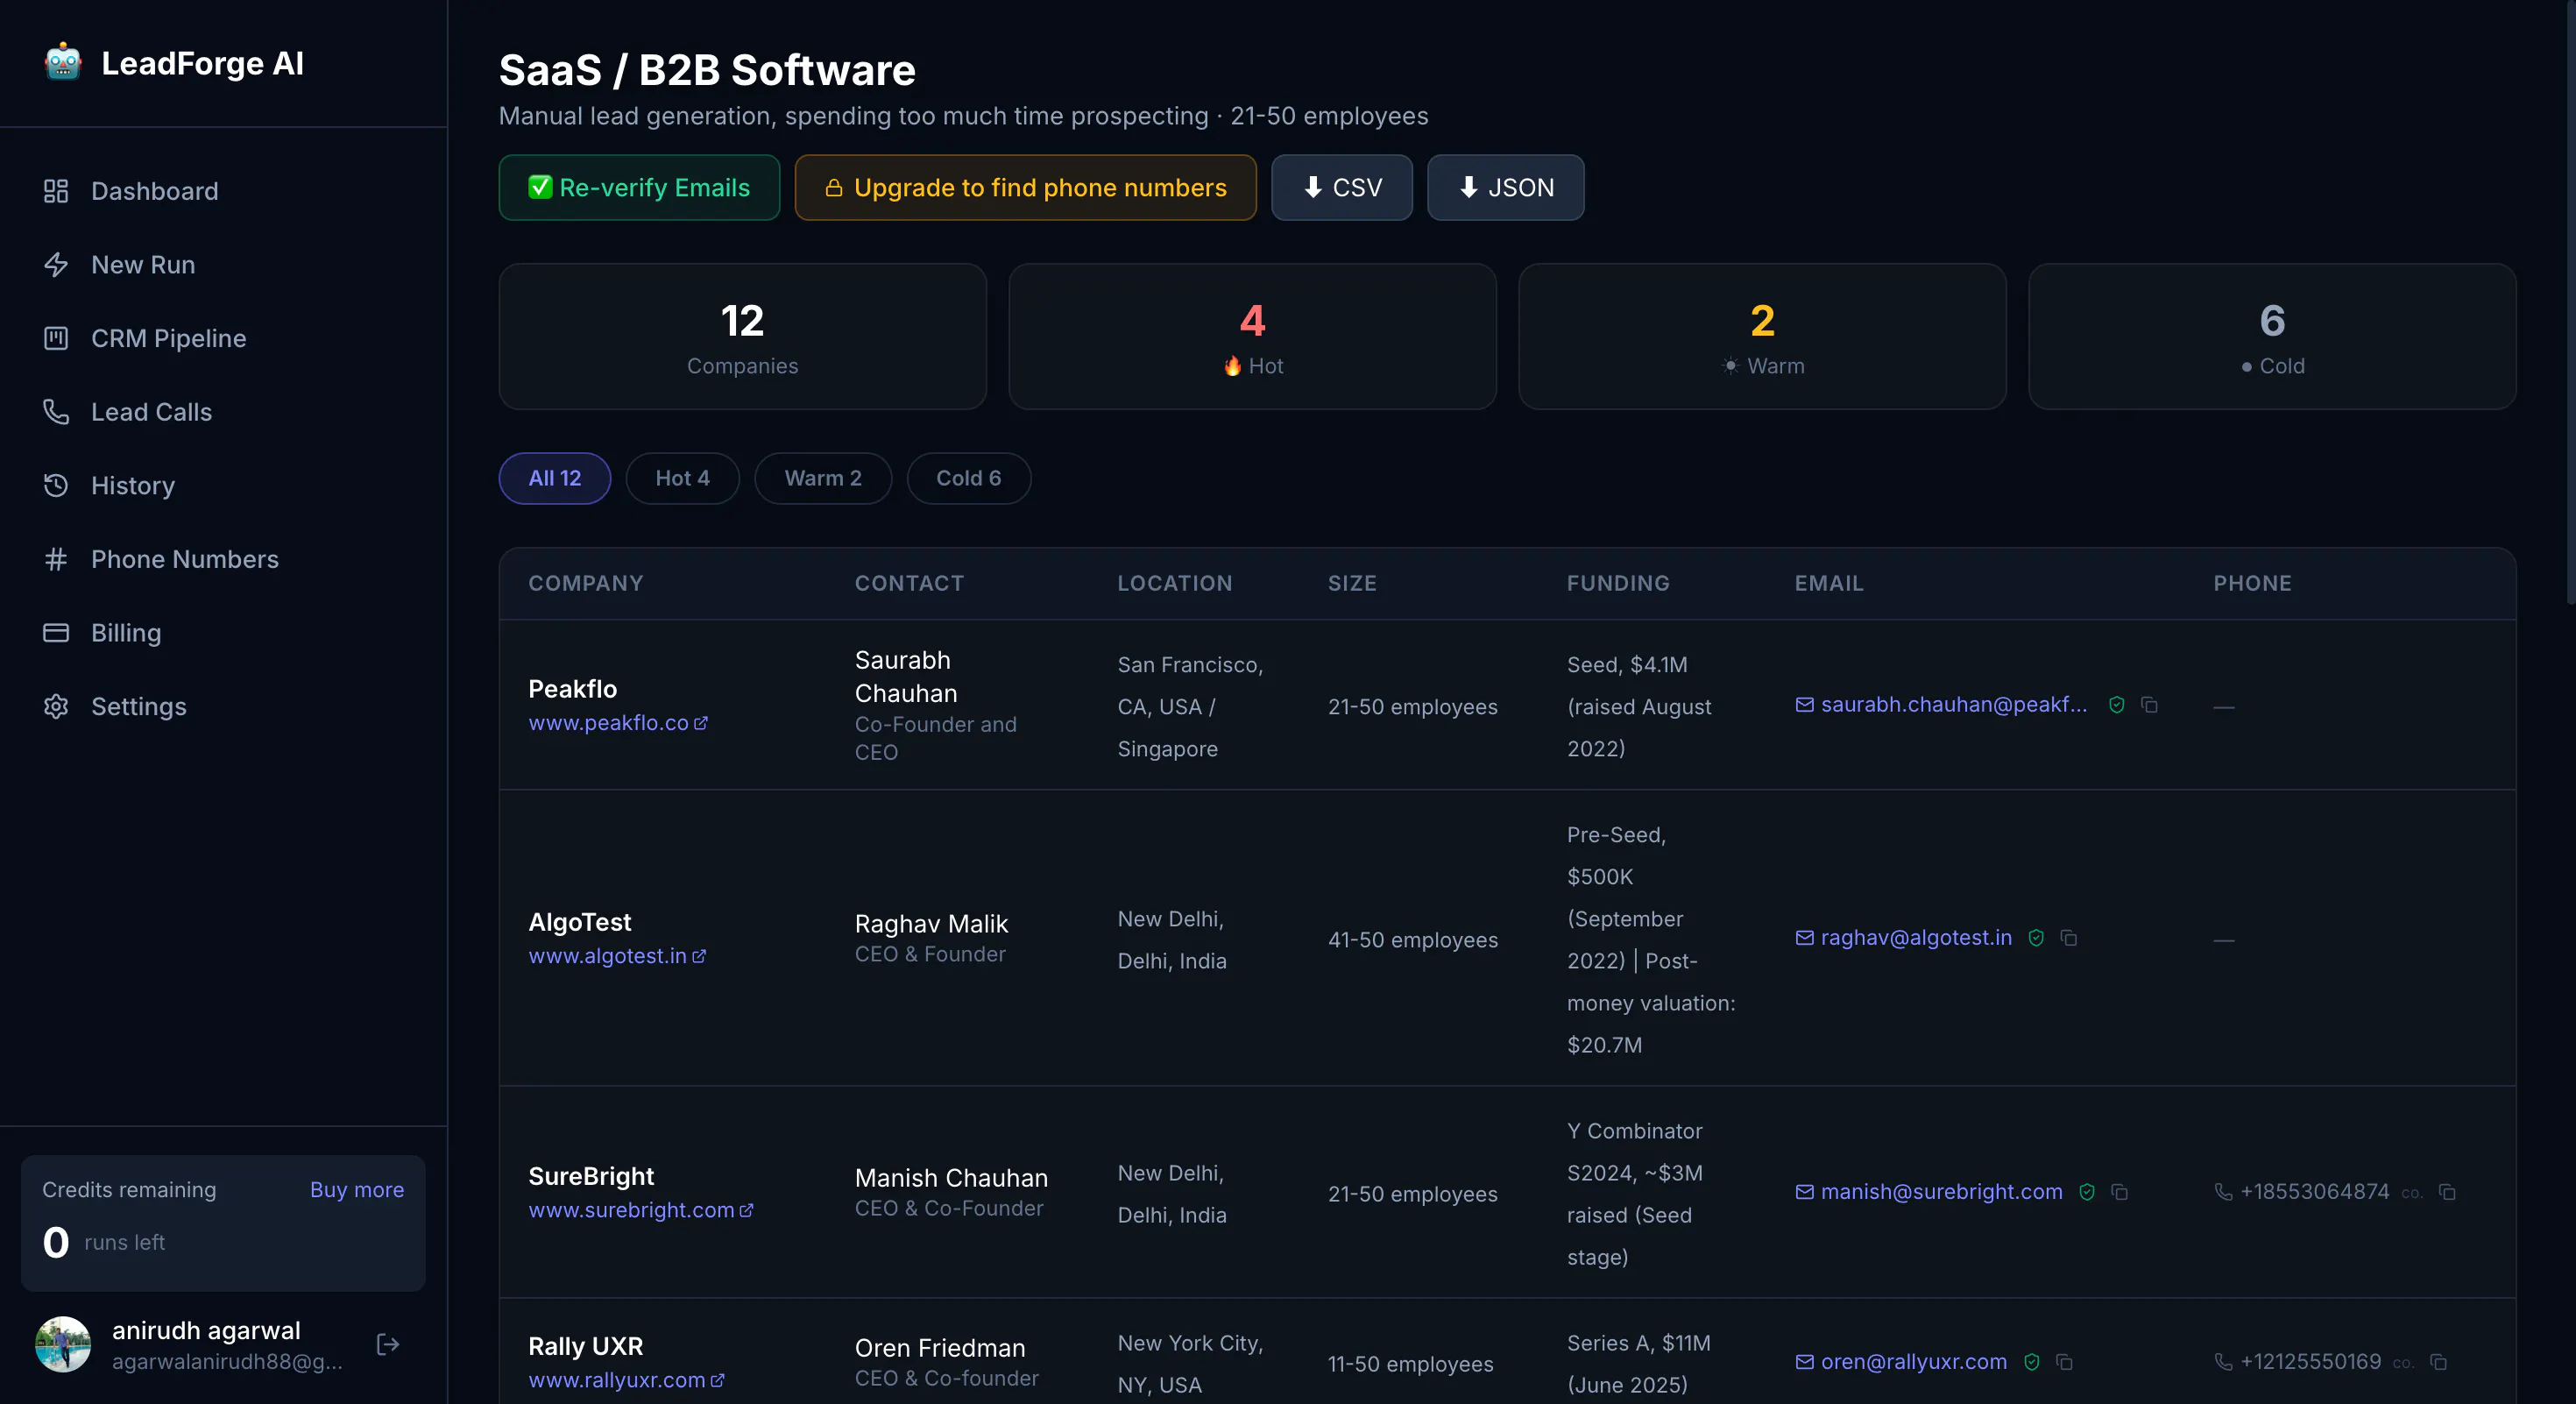2576x1404 pixels.
Task: Click contact name Oren Friedman
Action: point(940,1348)
